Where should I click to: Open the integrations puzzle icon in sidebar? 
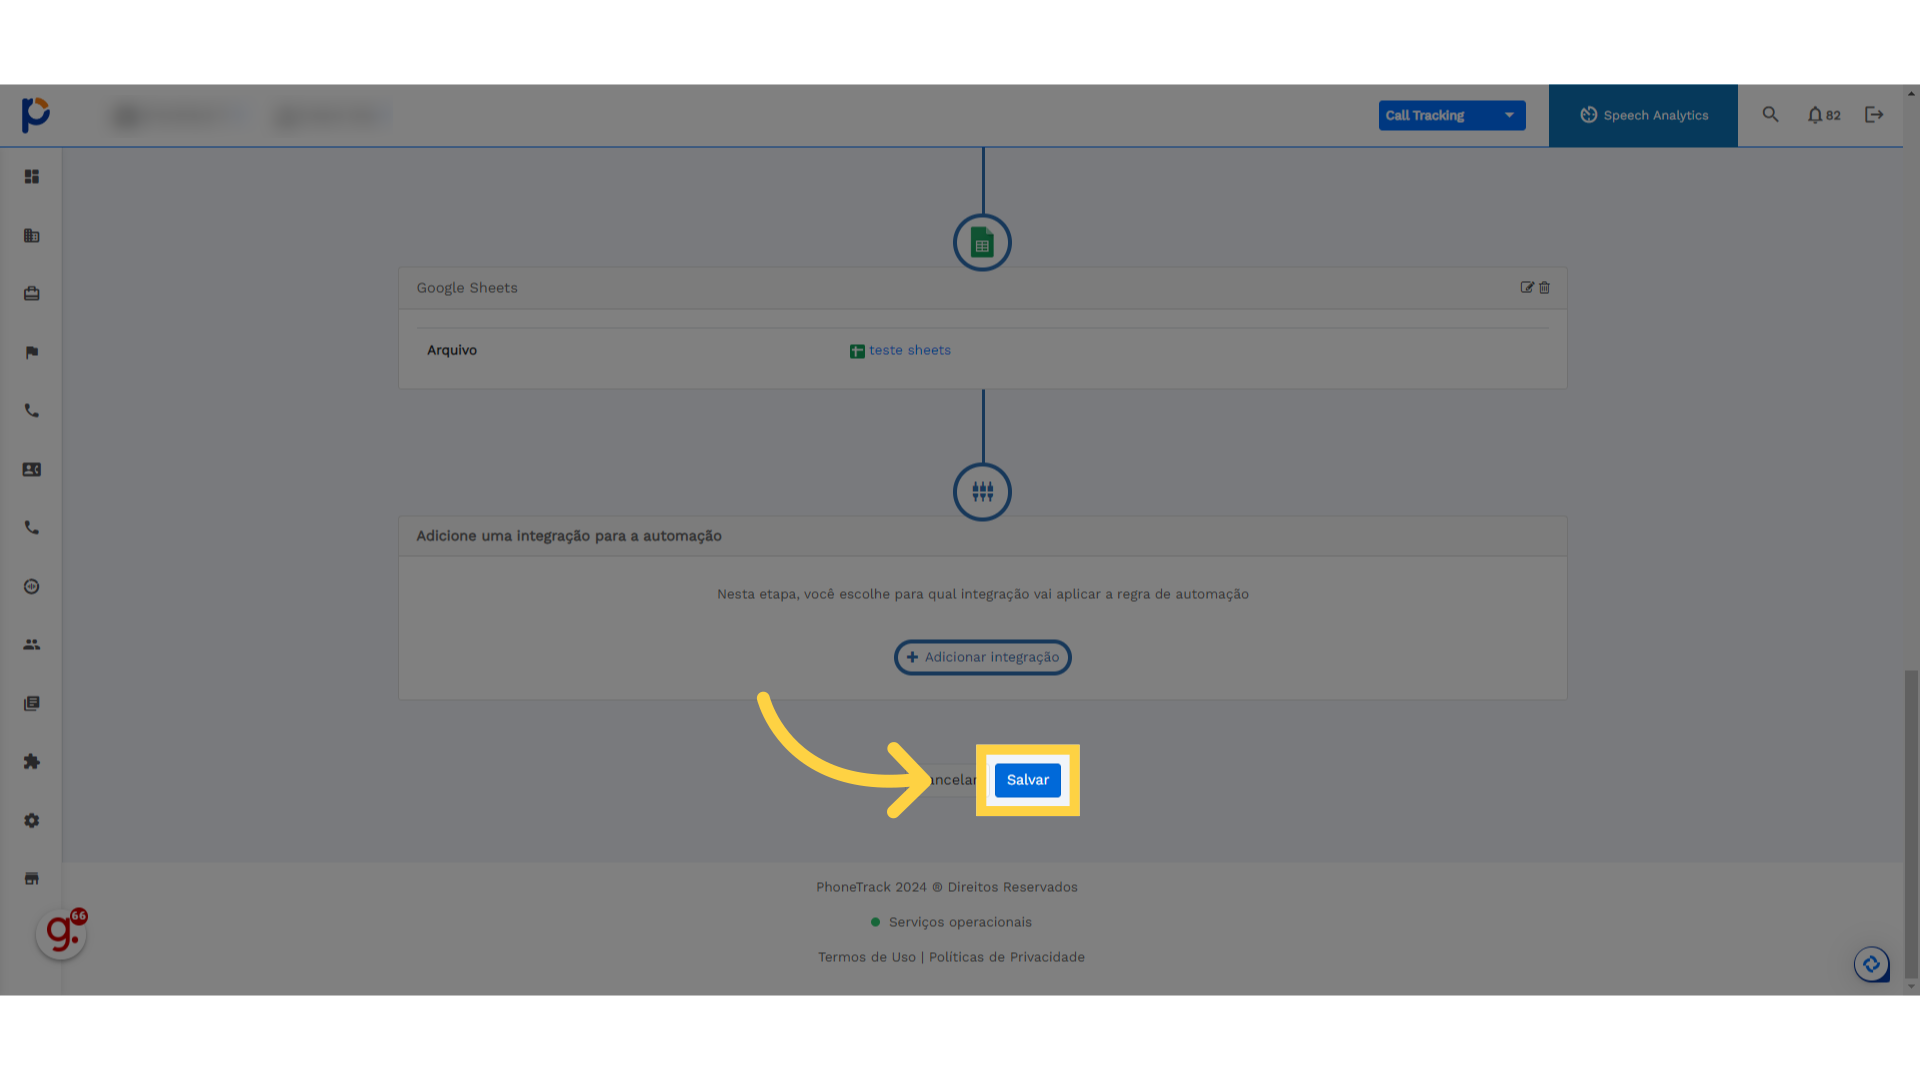[32, 762]
